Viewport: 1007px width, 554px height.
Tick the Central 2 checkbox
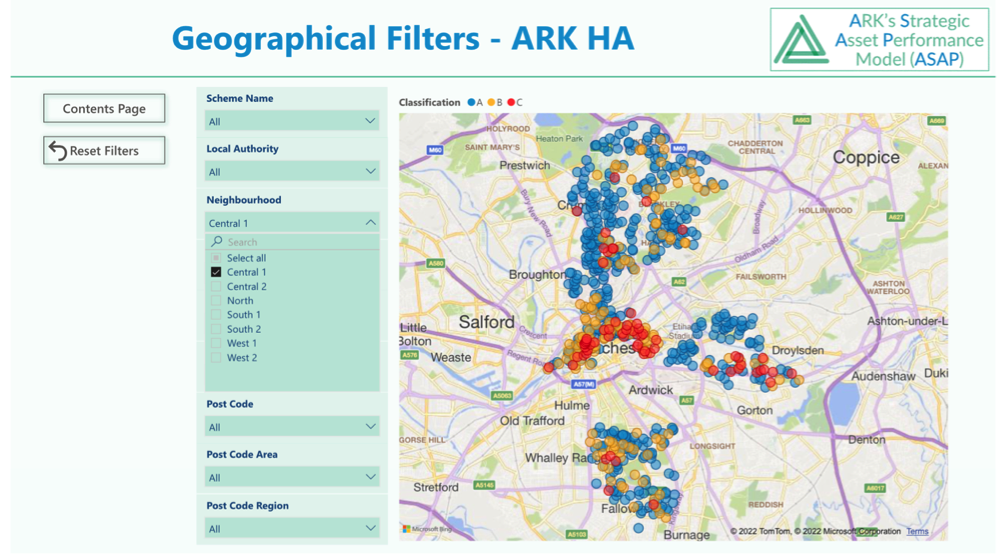pos(216,286)
